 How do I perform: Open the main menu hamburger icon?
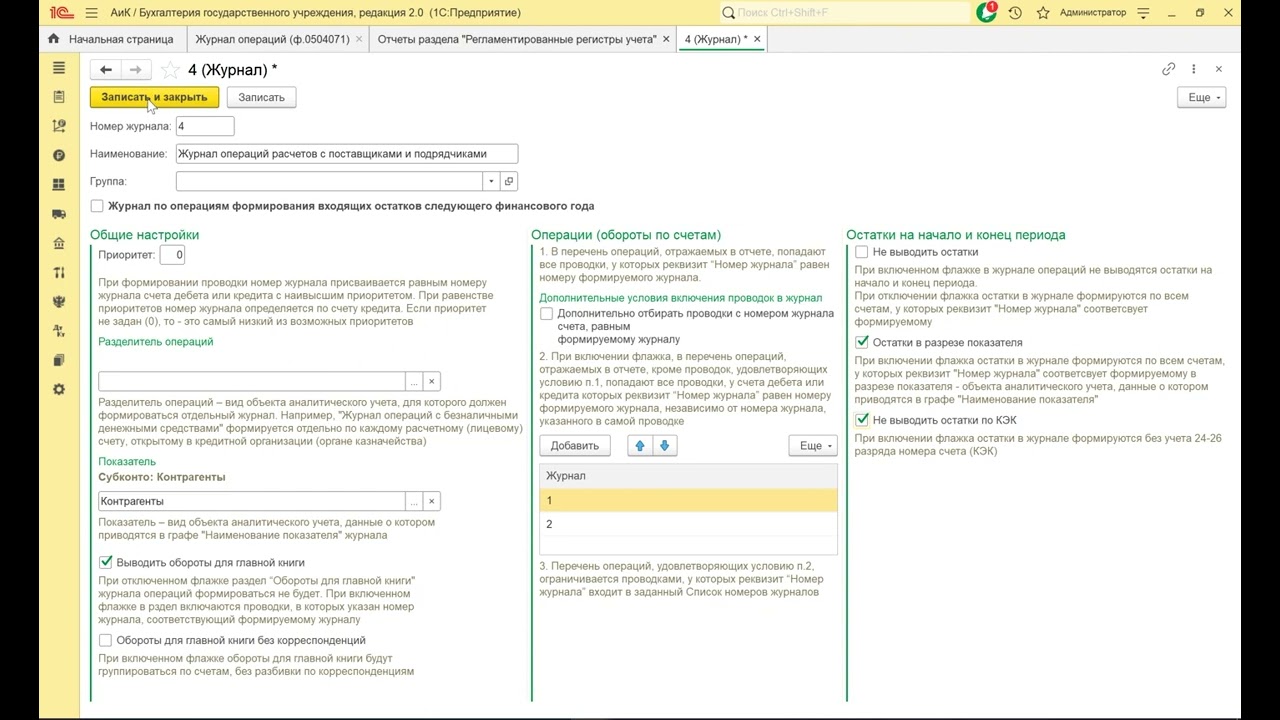tap(92, 13)
